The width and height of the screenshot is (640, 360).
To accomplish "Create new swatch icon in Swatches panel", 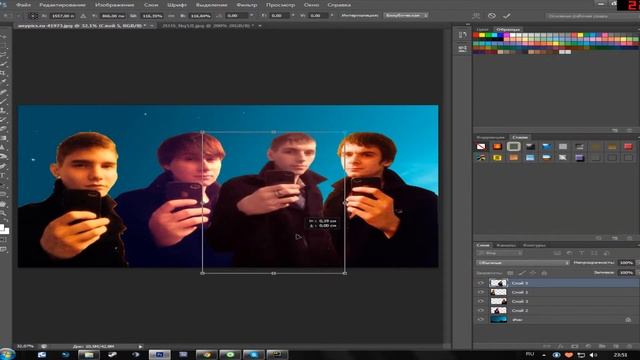I will pyautogui.click(x=615, y=130).
